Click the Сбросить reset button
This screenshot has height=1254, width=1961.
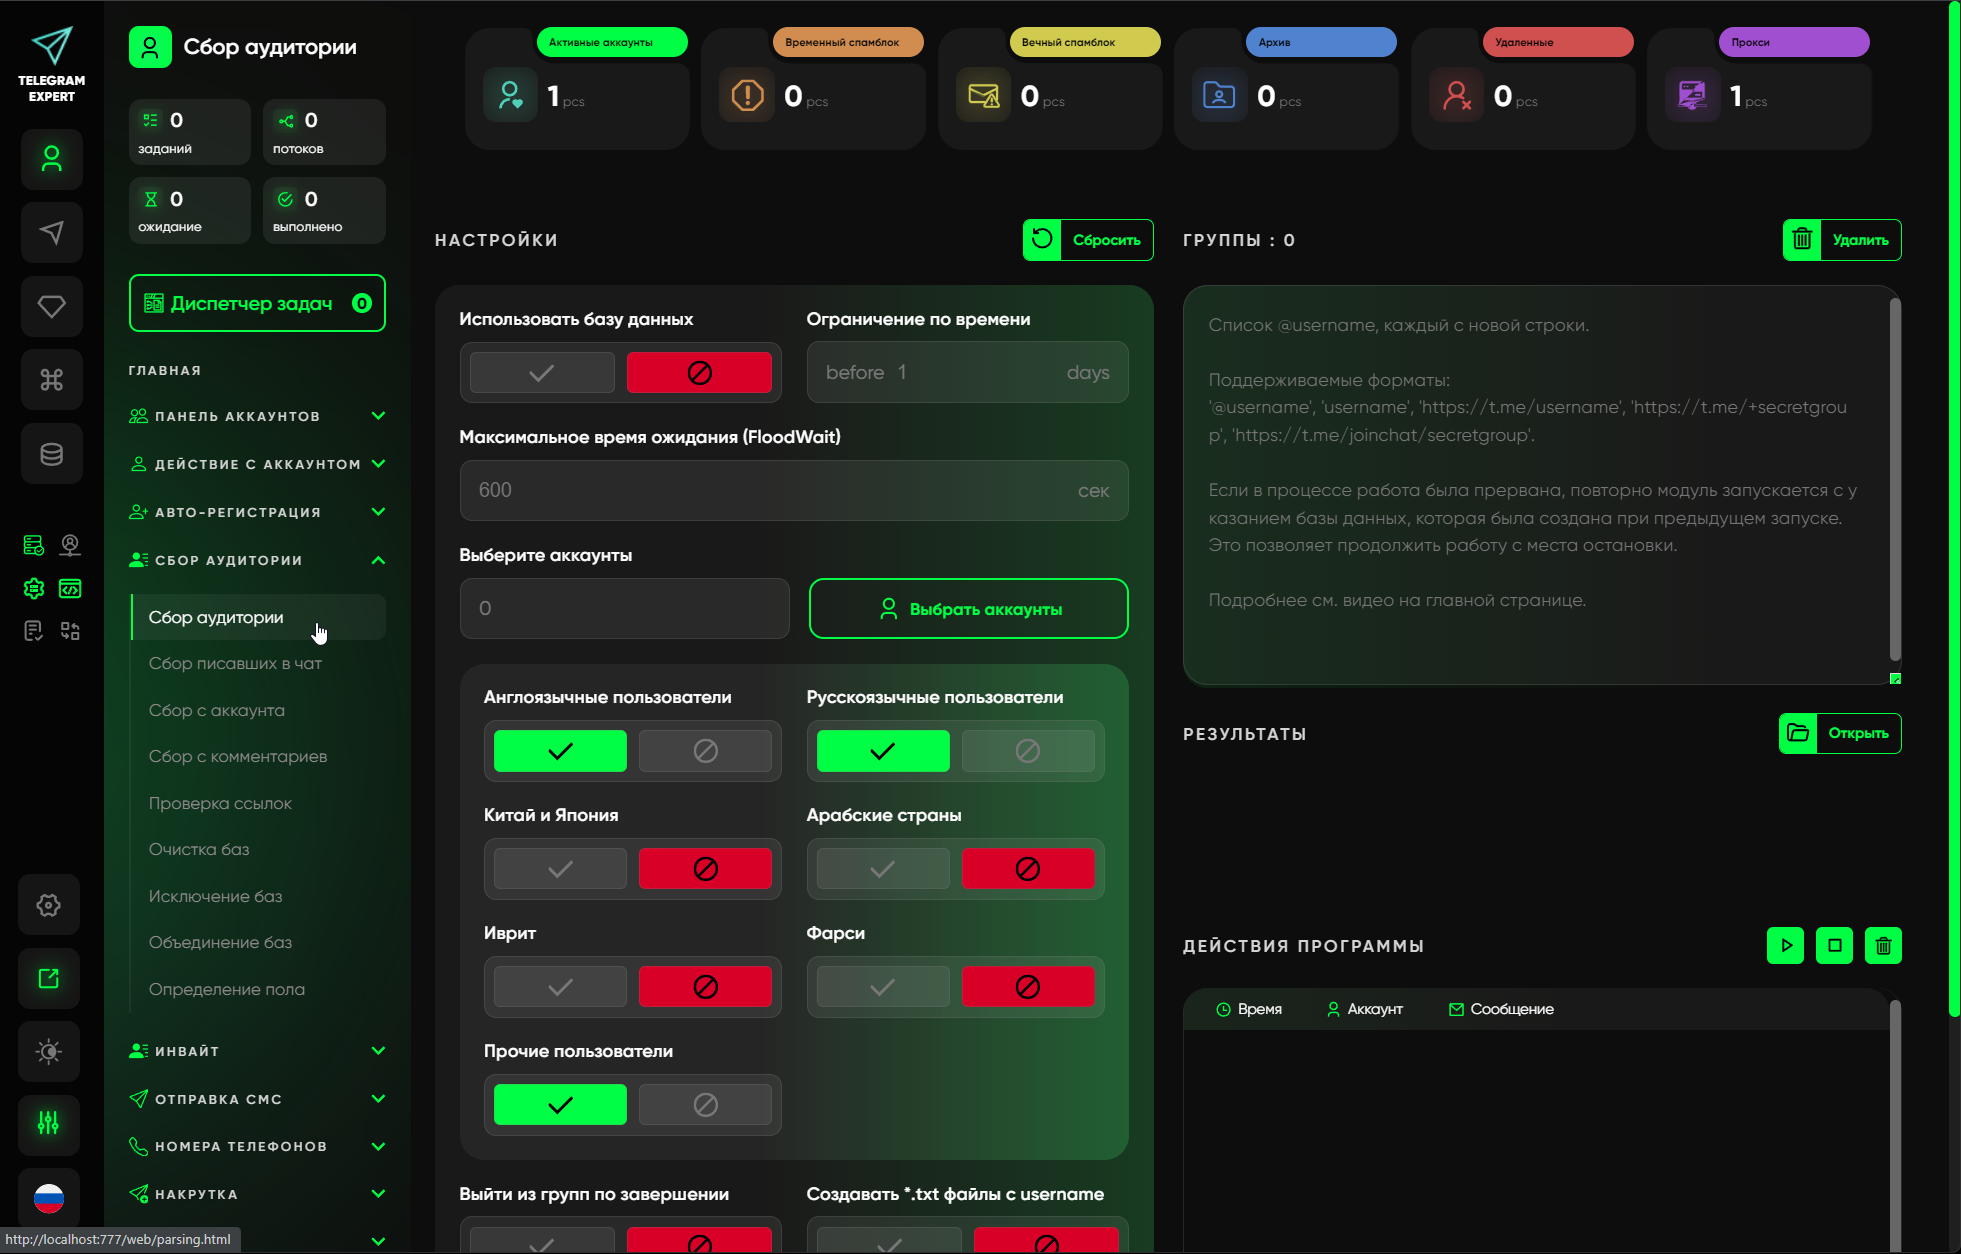coord(1088,240)
